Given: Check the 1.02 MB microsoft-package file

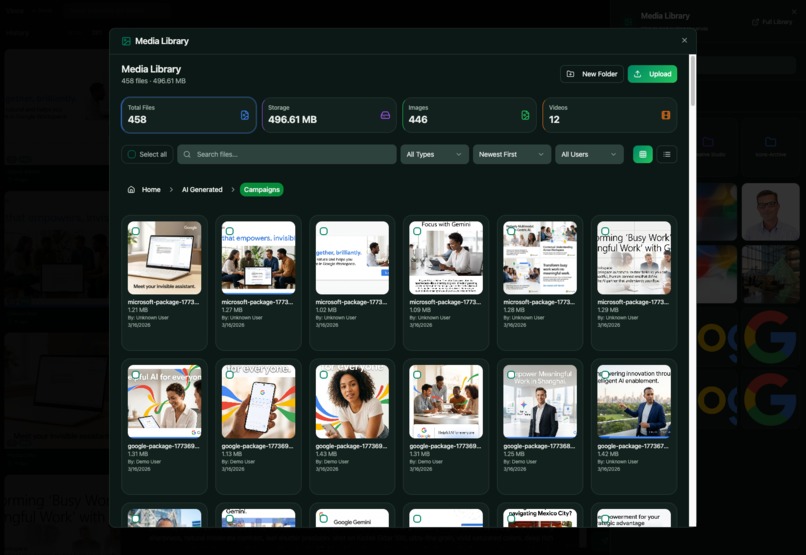Looking at the screenshot, I should coord(324,231).
